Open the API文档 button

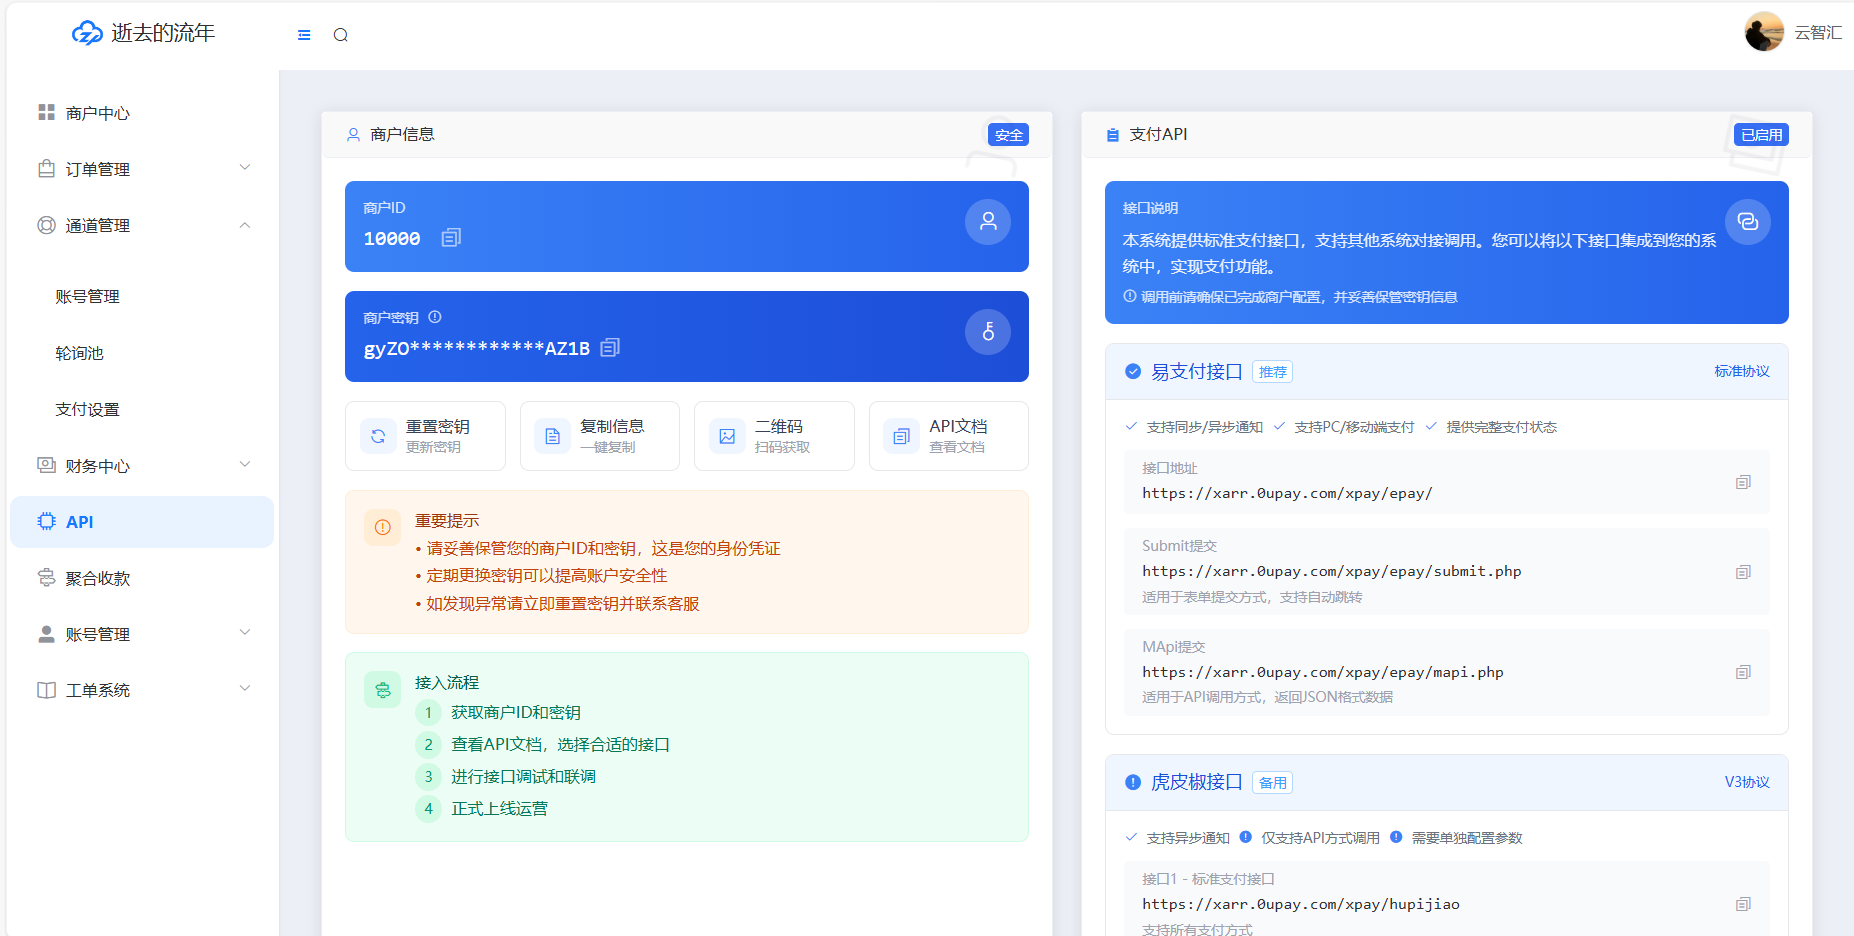point(949,436)
